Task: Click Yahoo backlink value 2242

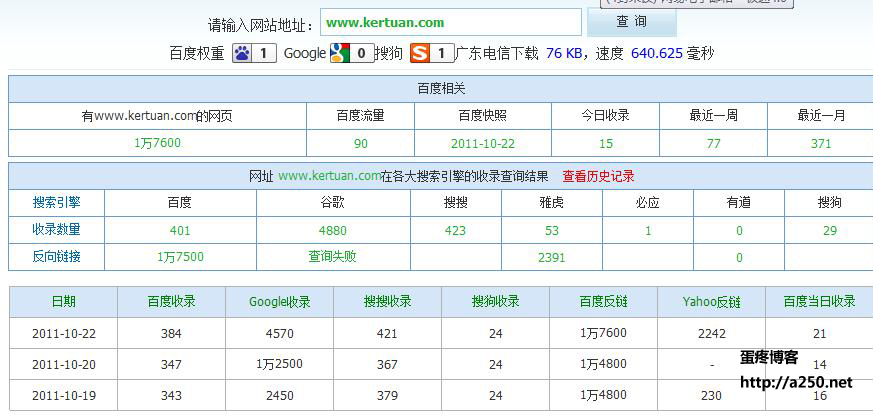Action: tap(712, 334)
